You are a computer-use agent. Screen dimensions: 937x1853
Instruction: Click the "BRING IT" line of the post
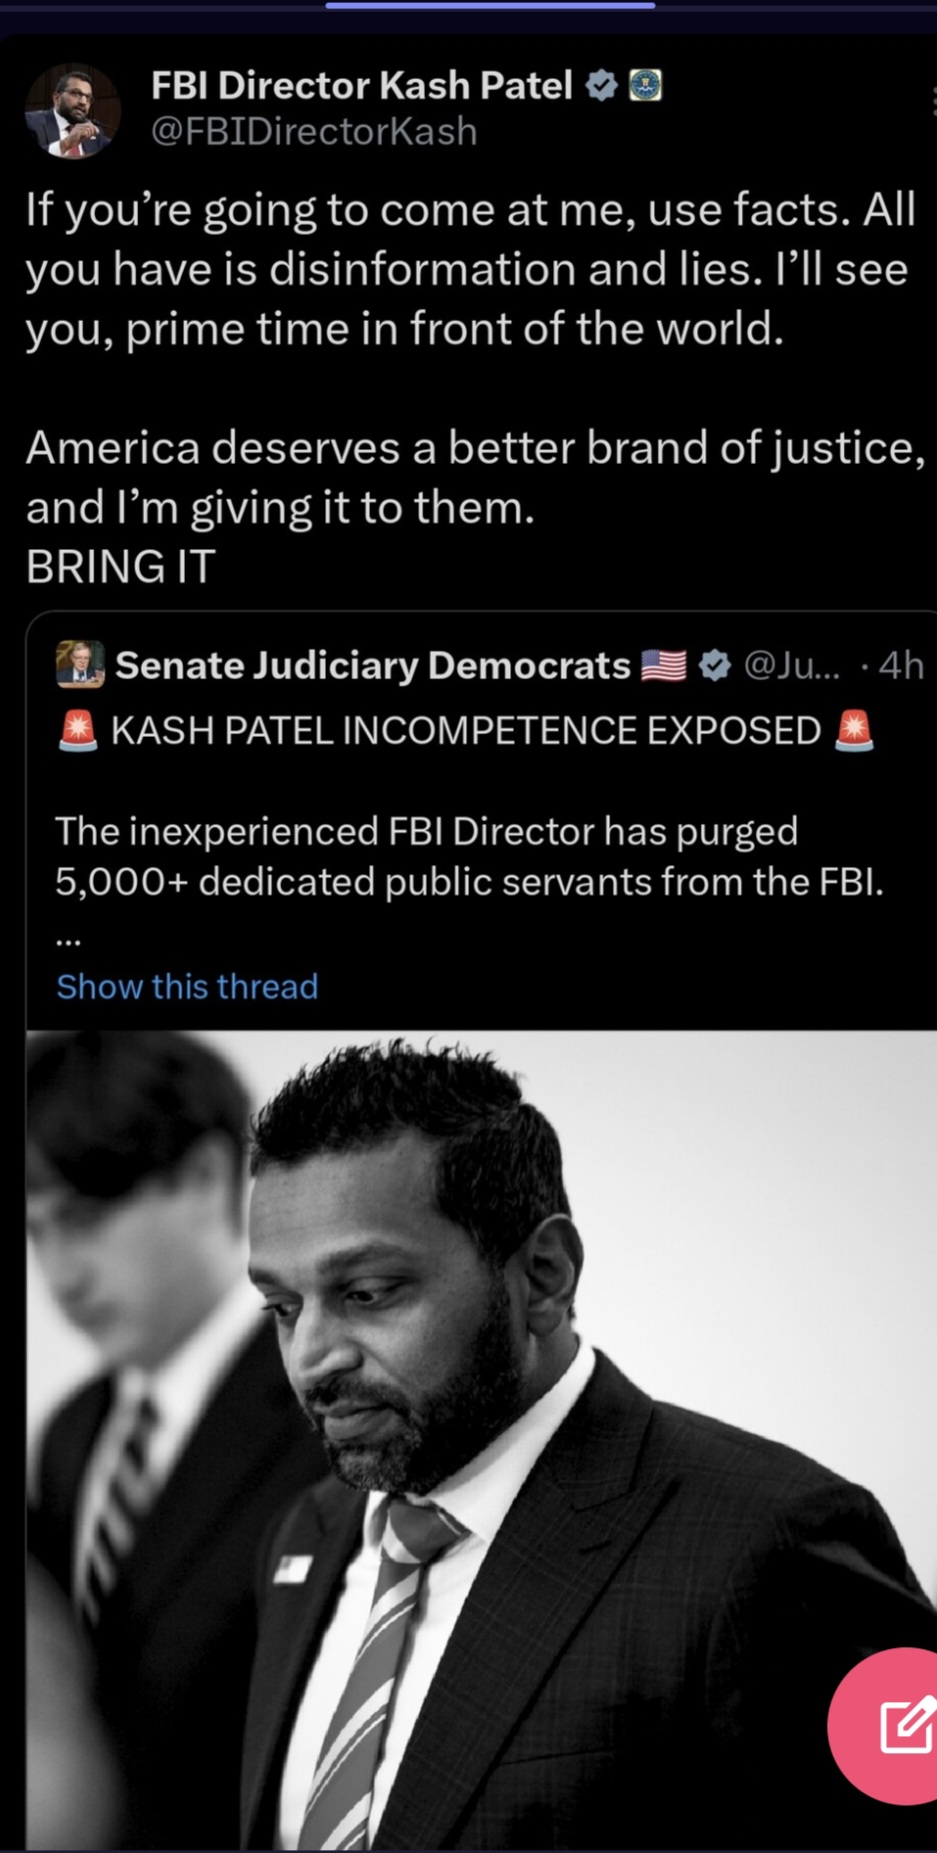(x=121, y=567)
